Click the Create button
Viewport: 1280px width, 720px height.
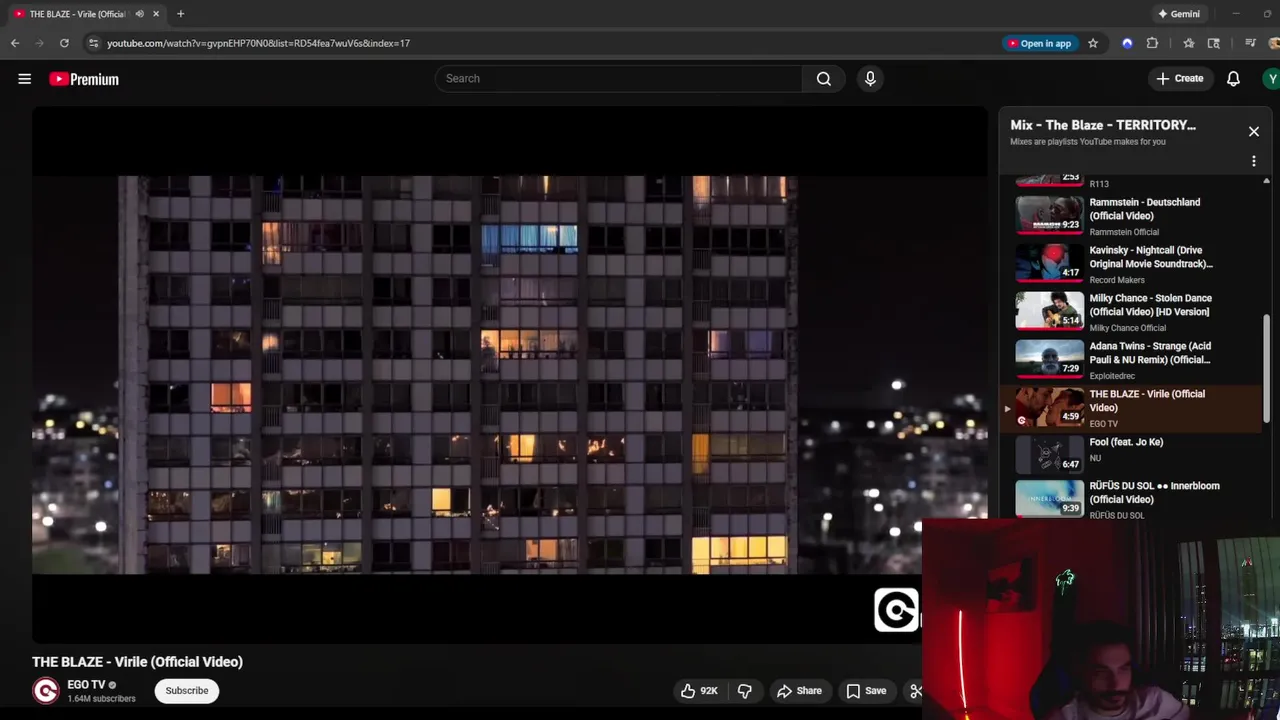click(1180, 78)
